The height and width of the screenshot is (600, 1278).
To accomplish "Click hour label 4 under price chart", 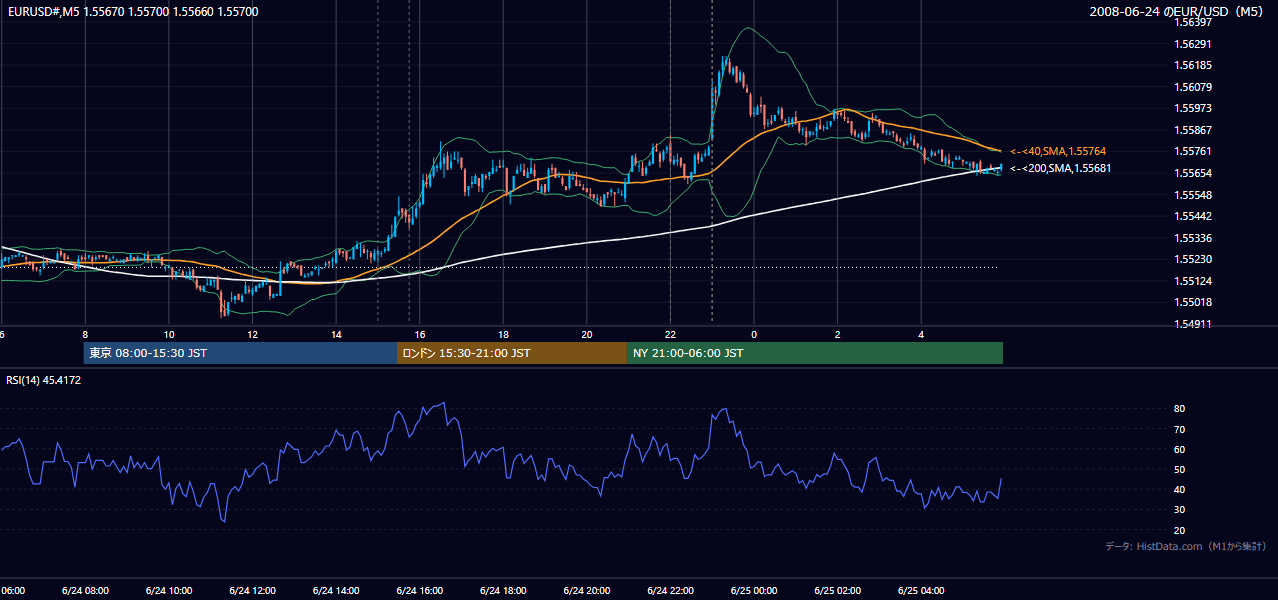I will pos(922,334).
